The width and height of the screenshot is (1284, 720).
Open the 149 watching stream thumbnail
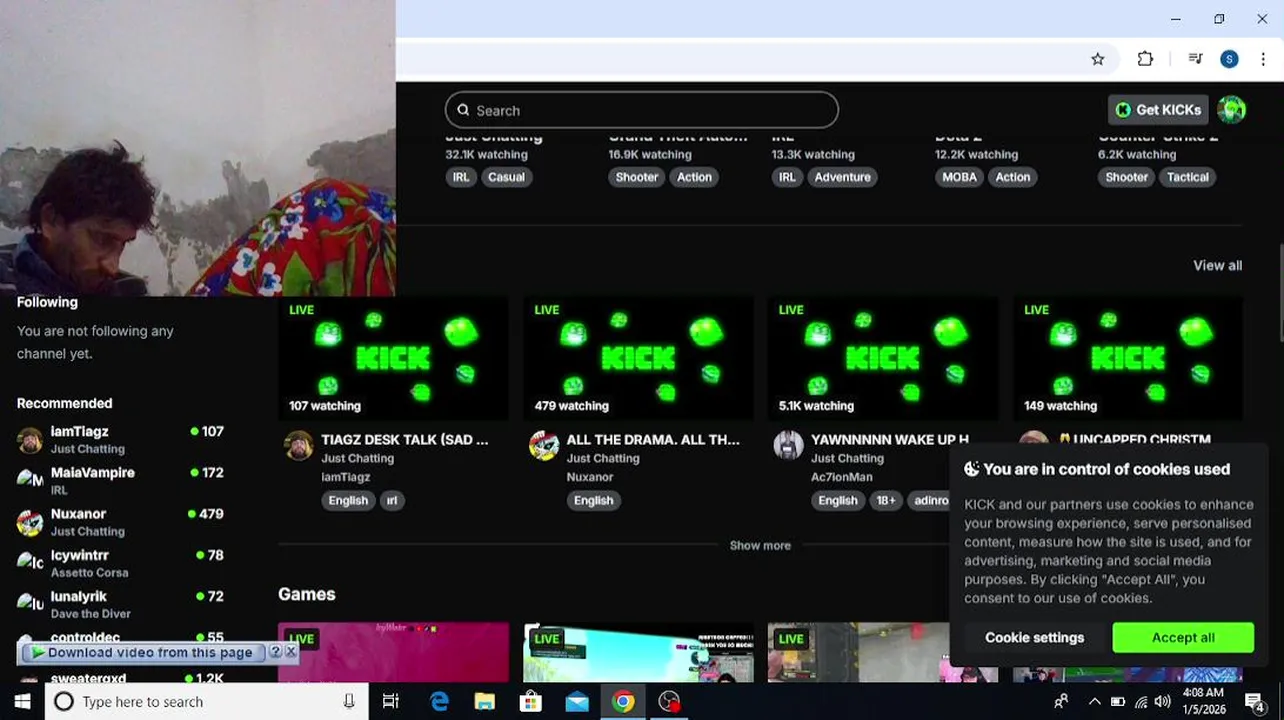(x=1128, y=358)
